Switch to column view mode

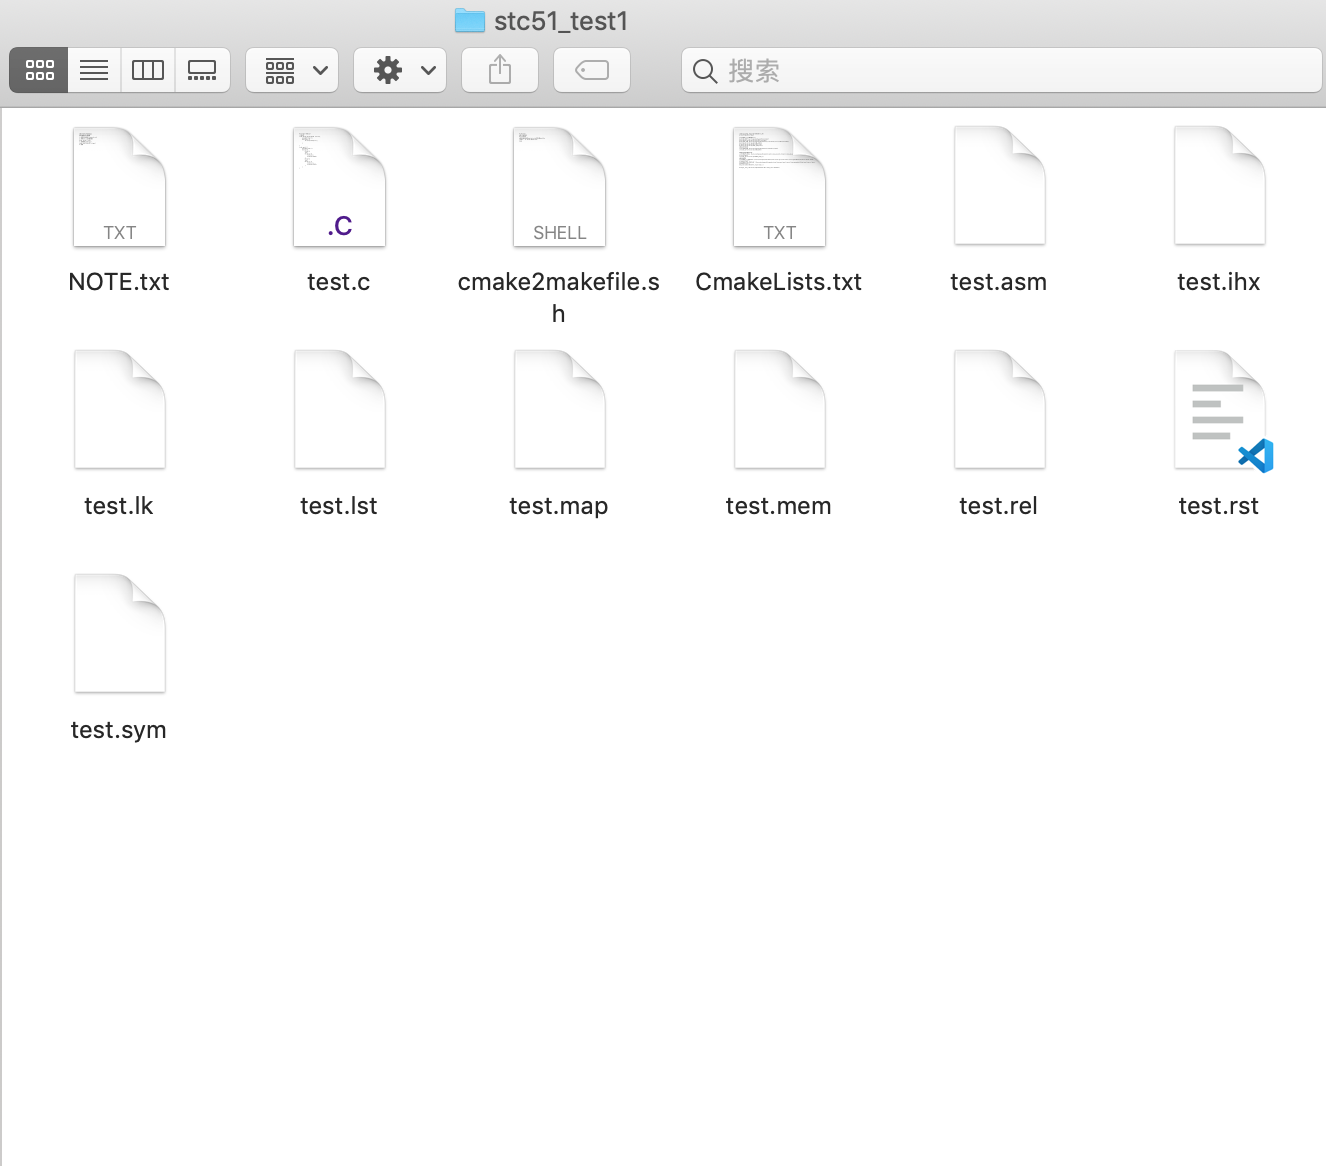[x=148, y=70]
